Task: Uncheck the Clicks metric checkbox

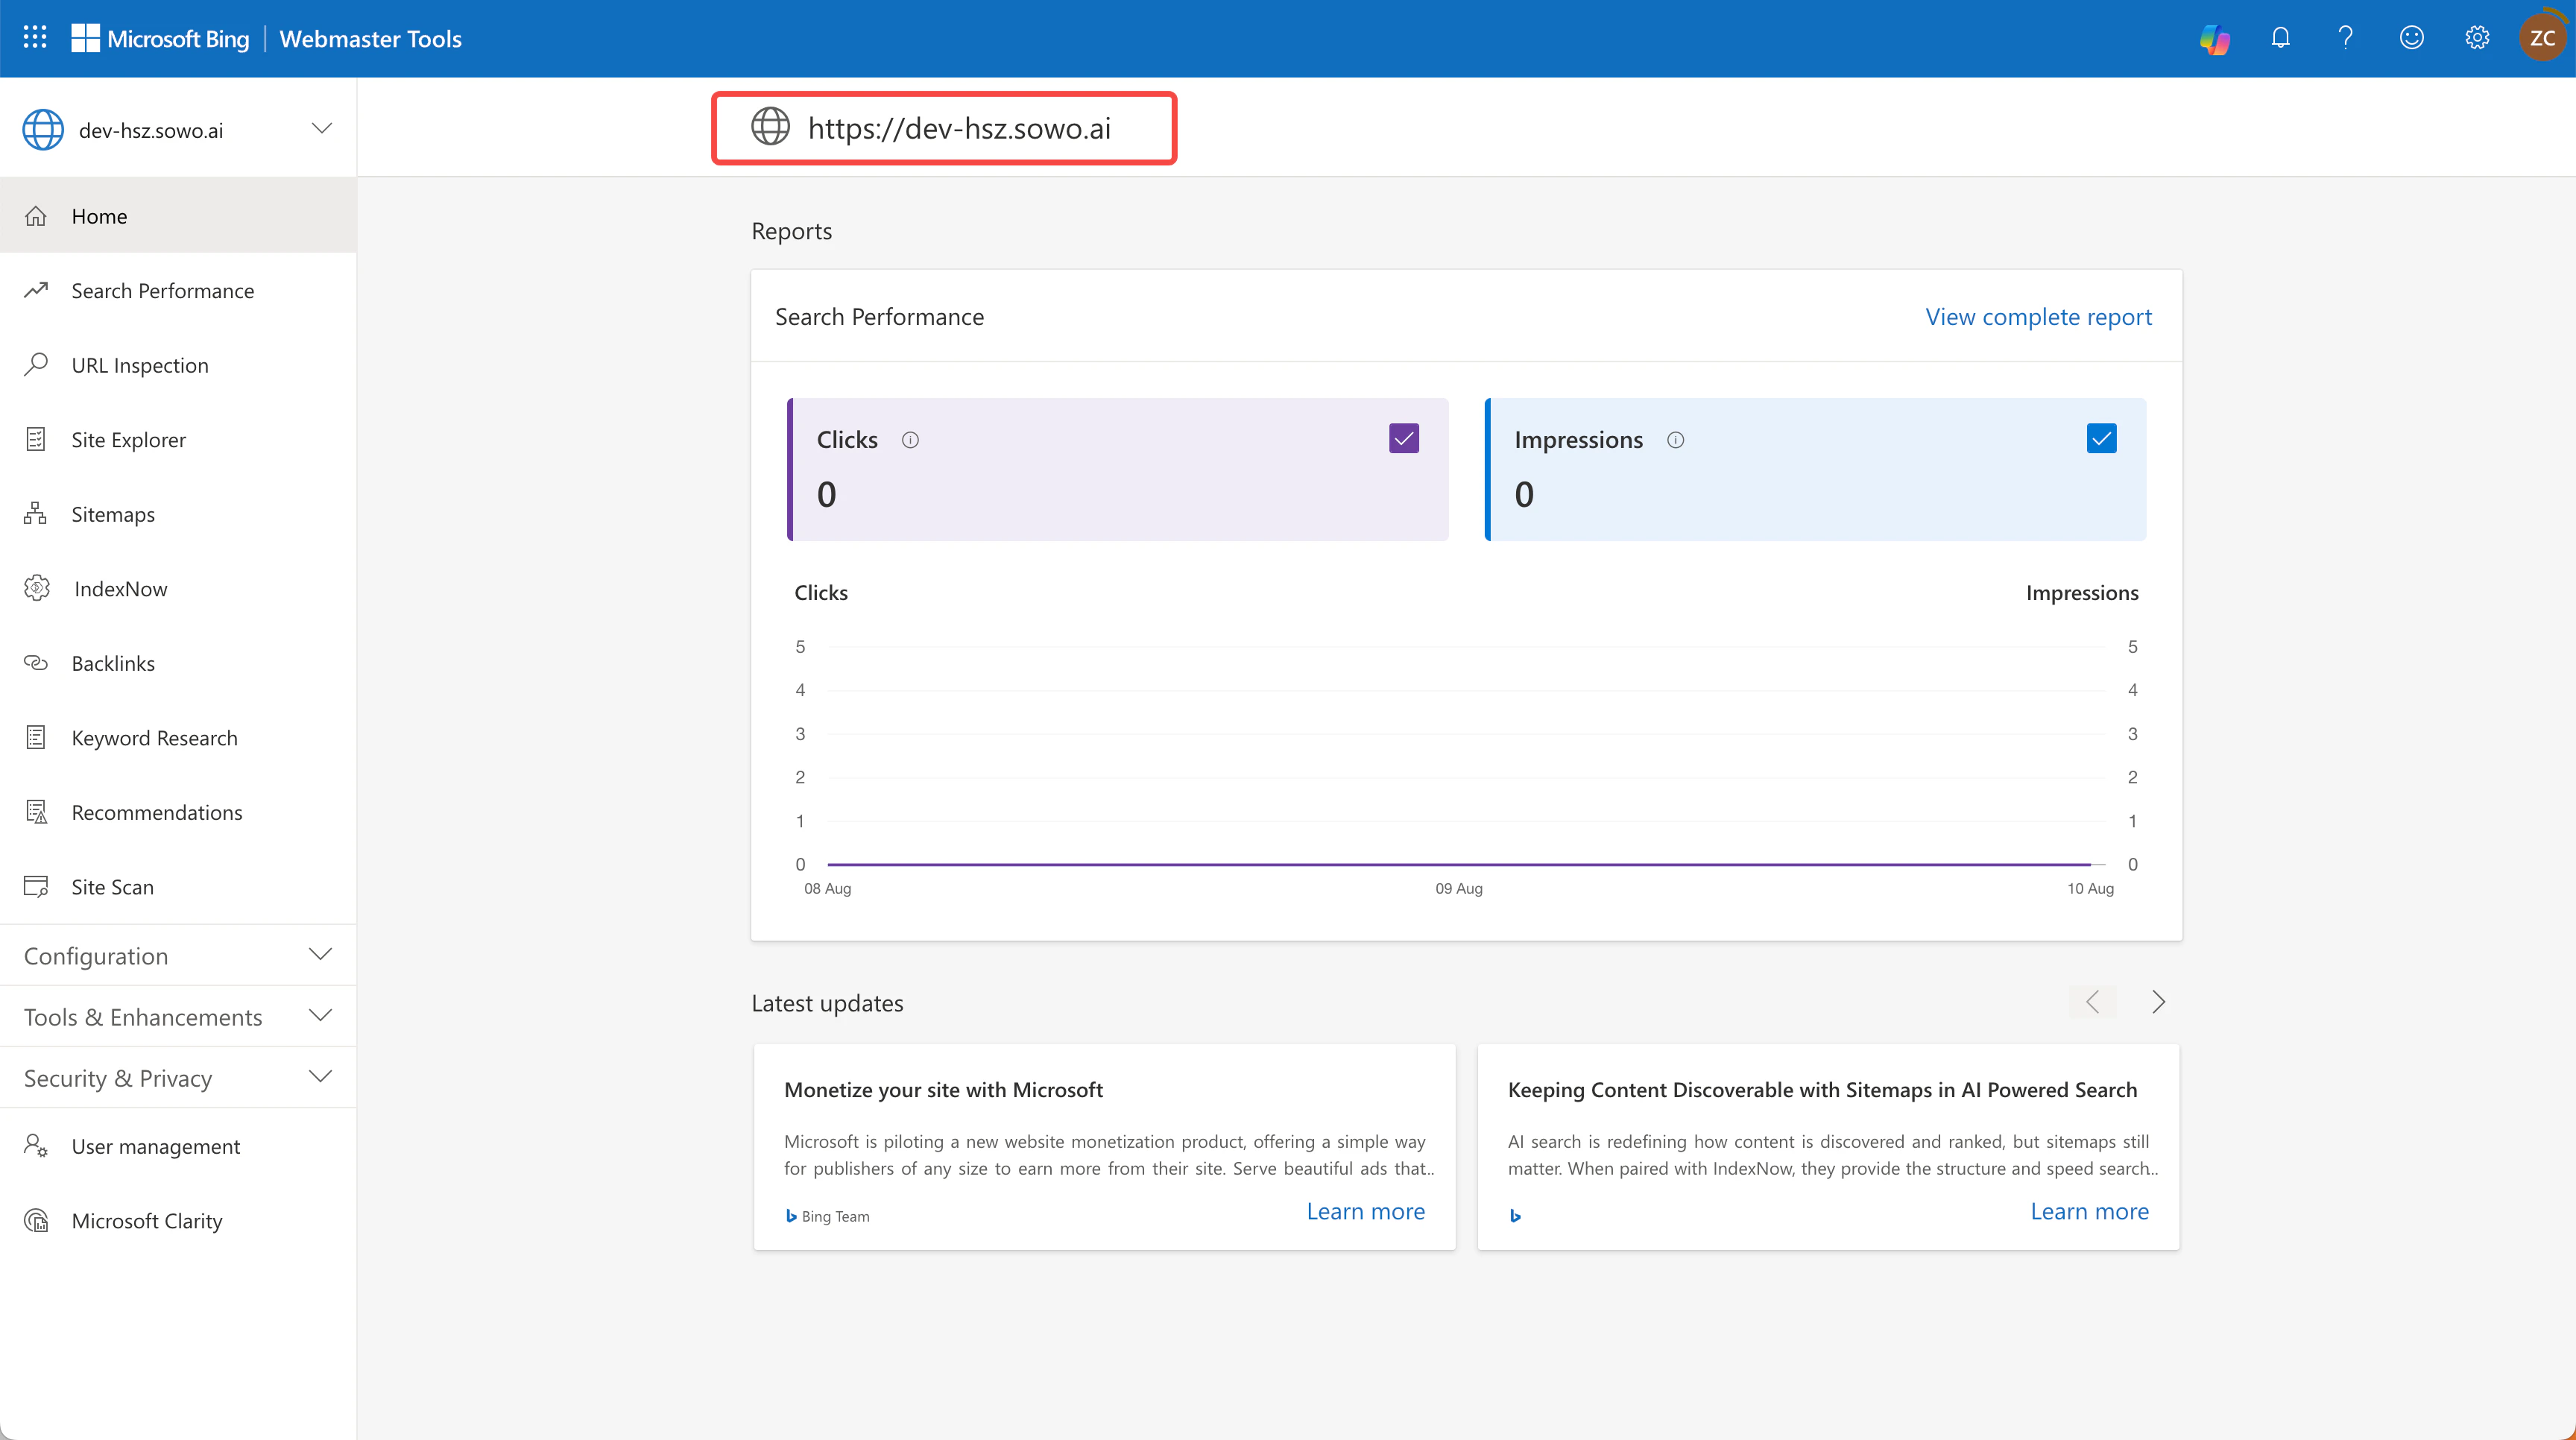Action: pos(1403,439)
